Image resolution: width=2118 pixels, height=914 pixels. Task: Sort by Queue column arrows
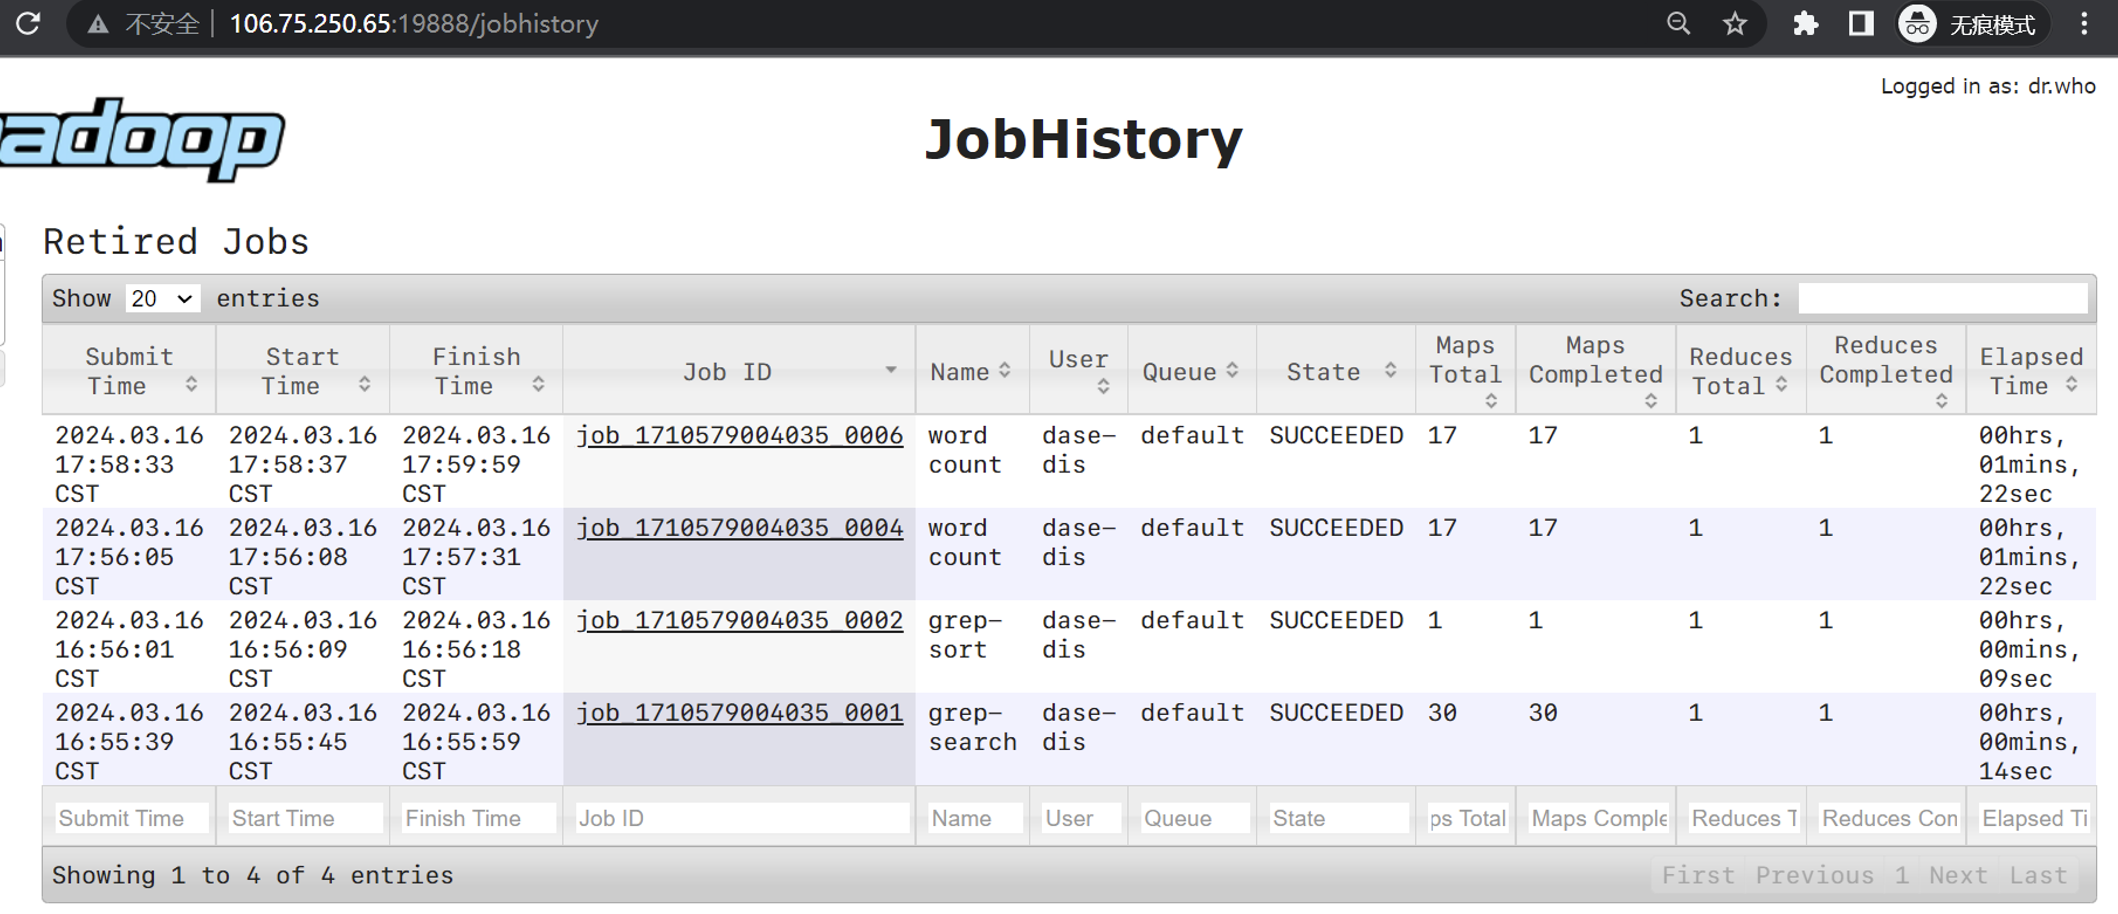(x=1233, y=371)
